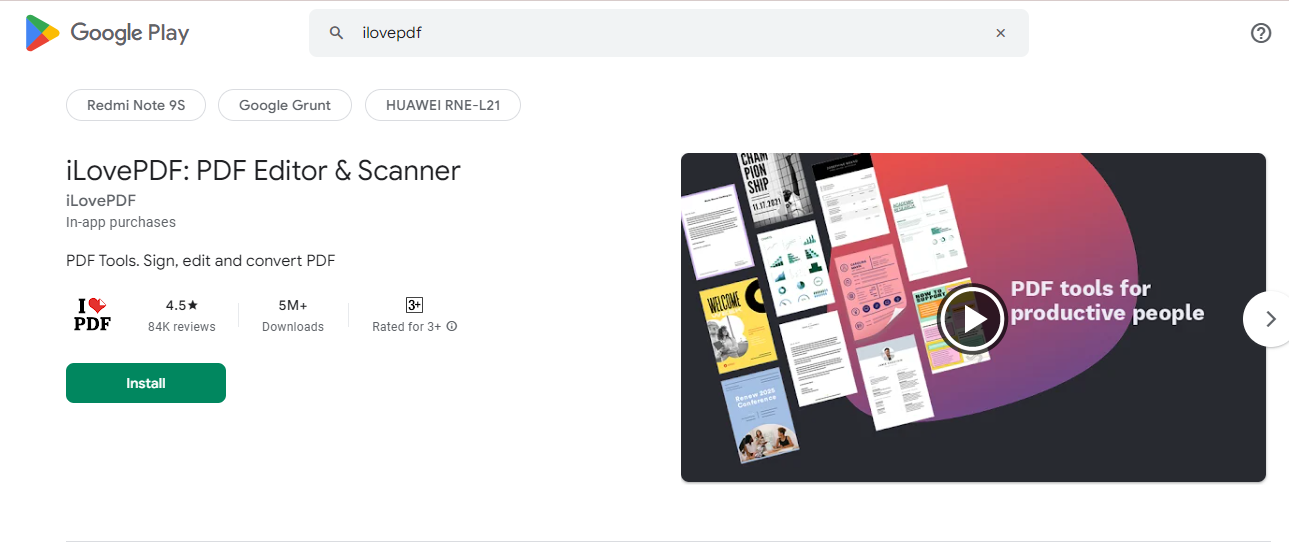Click the Downloads label
Viewport: 1289px width, 546px height.
tap(293, 327)
